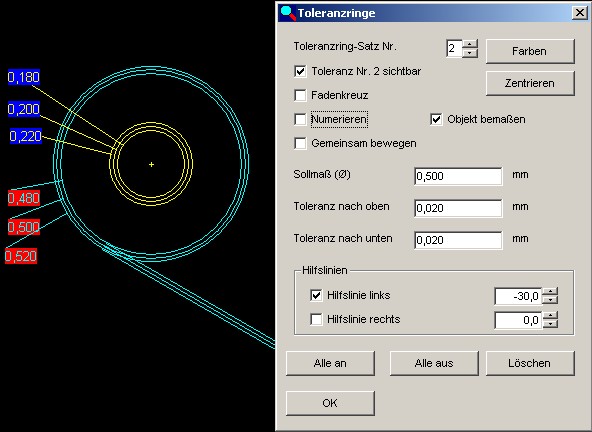Select the red 0,500 dimension label
592x432 pixels.
click(23, 227)
